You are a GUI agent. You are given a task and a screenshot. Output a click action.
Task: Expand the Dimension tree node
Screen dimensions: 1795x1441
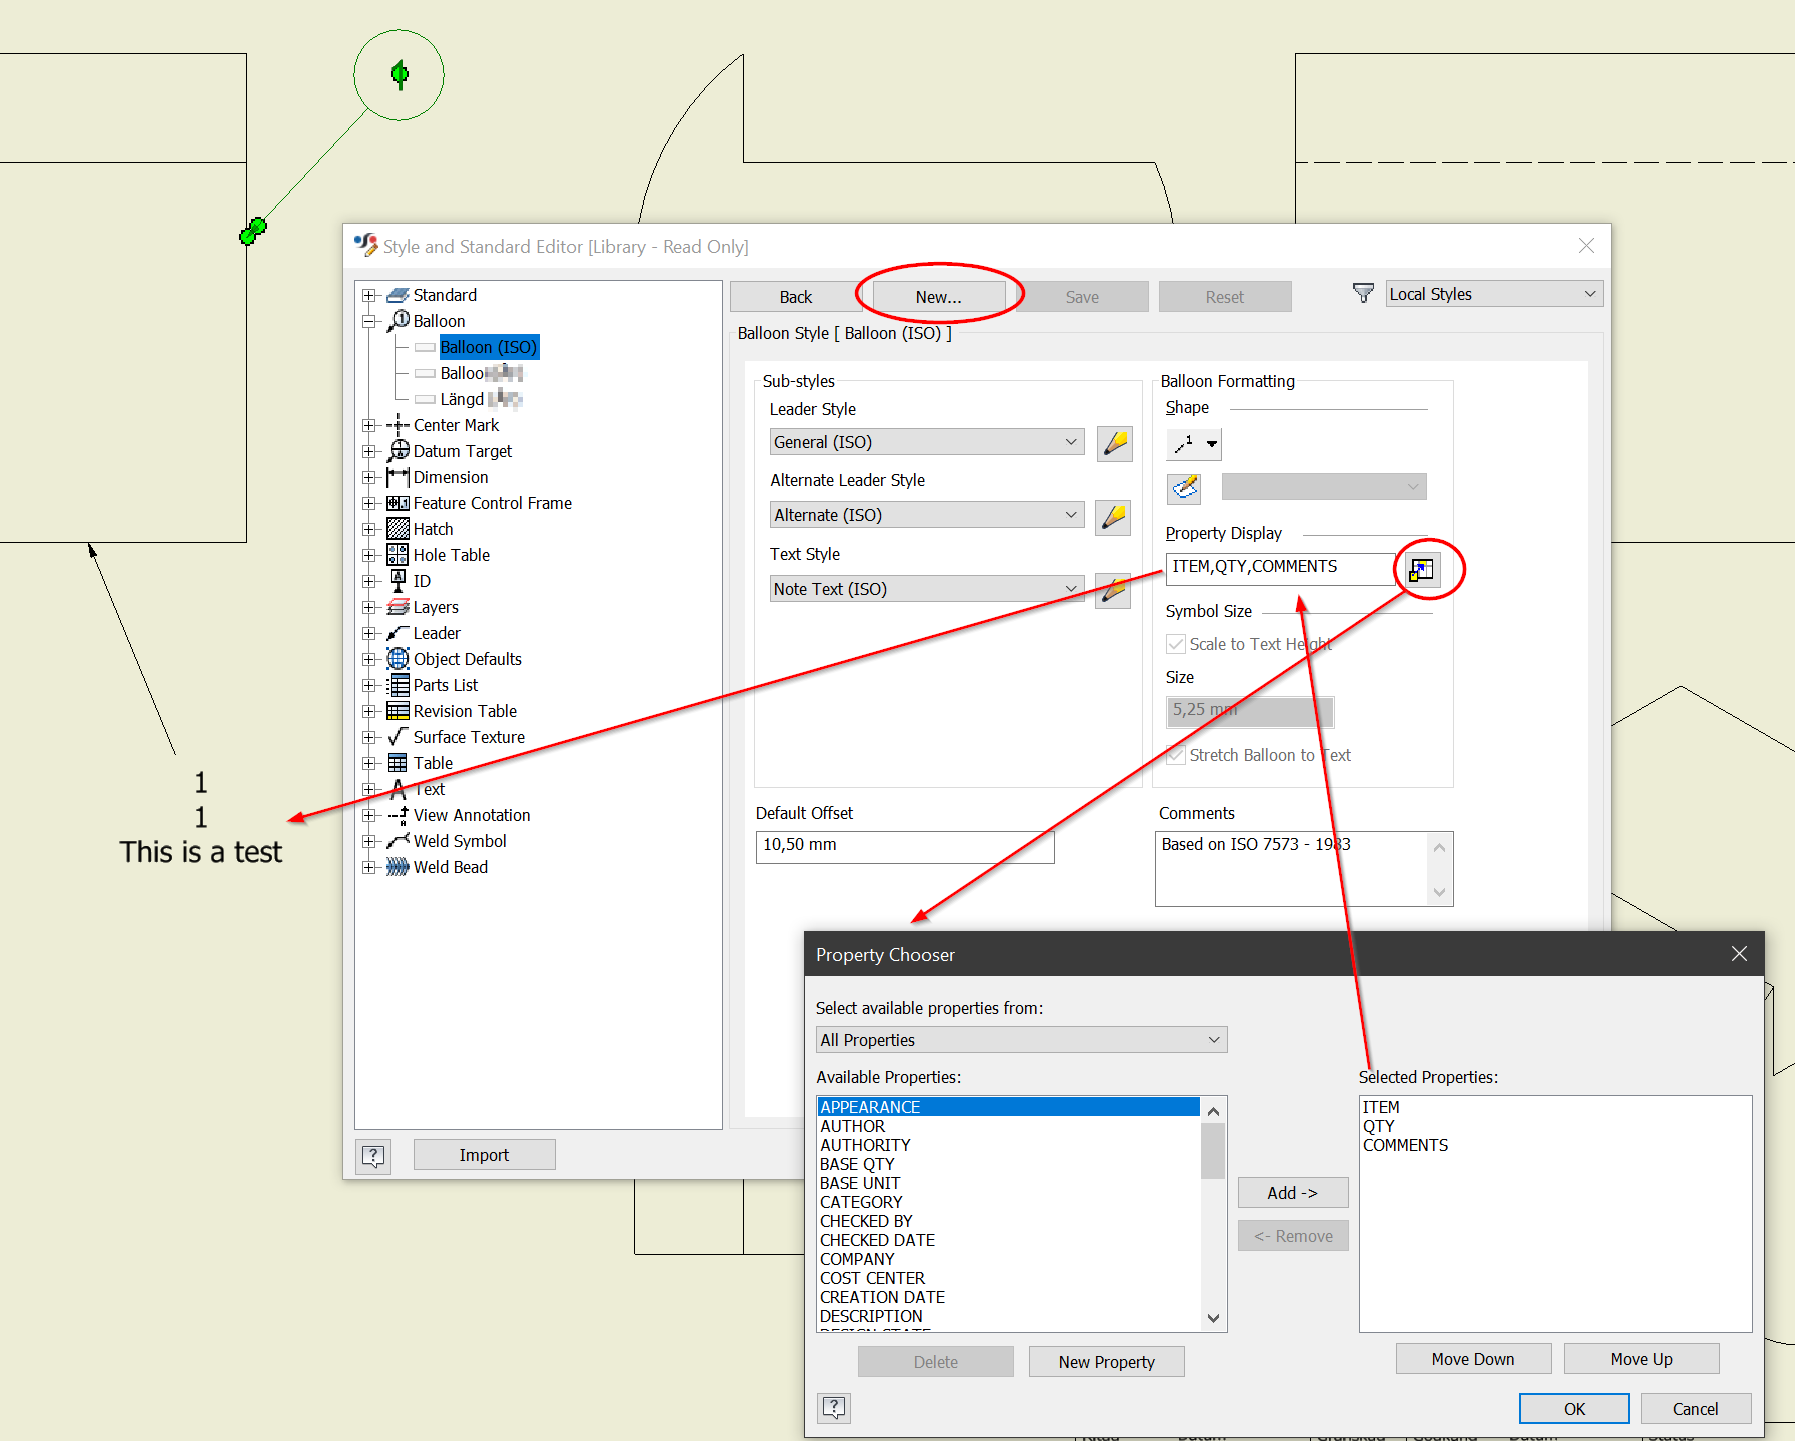click(x=370, y=477)
